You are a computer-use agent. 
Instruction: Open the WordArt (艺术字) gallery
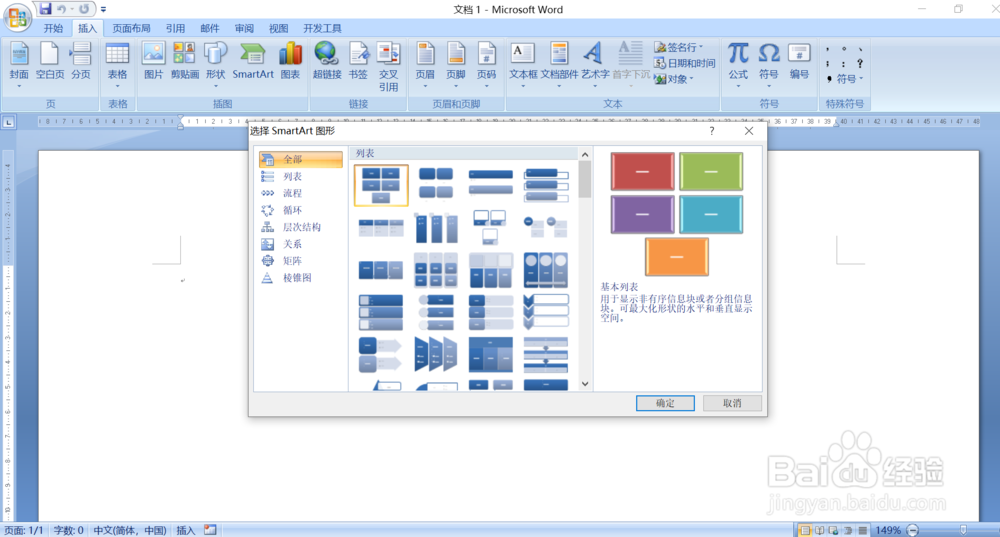pos(595,62)
